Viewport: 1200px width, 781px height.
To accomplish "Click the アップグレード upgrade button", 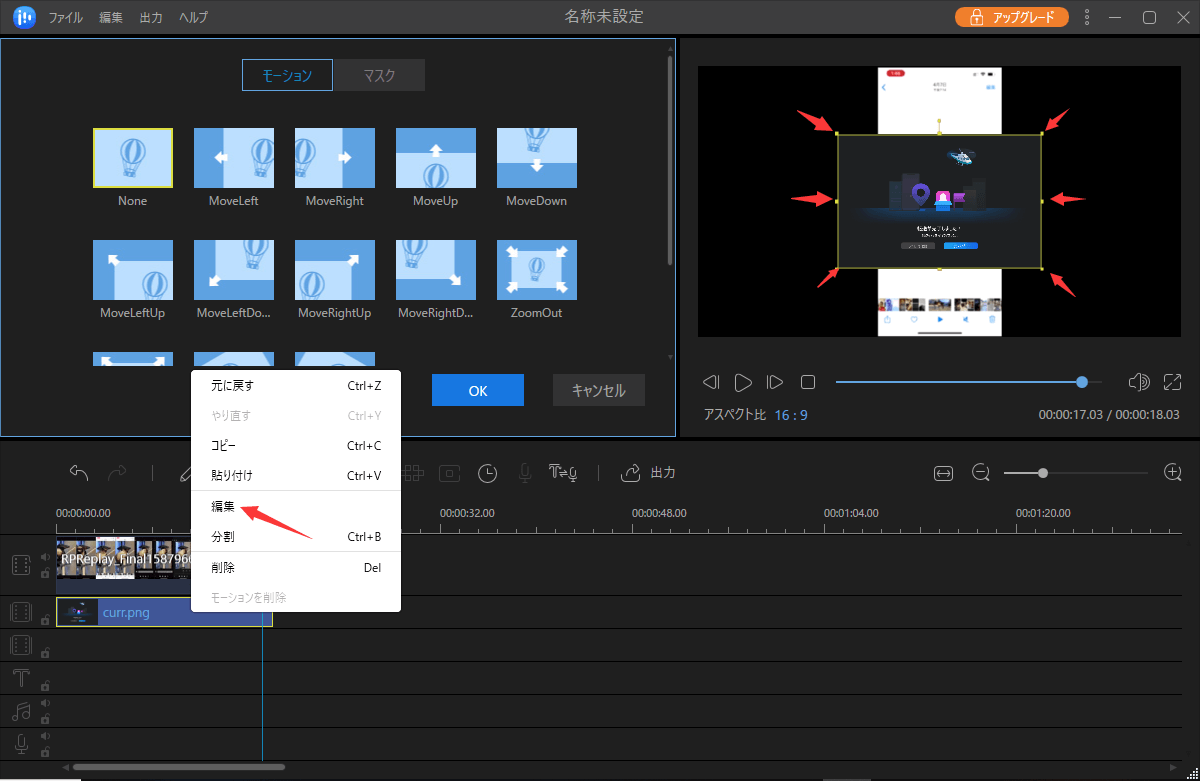I will point(1011,17).
